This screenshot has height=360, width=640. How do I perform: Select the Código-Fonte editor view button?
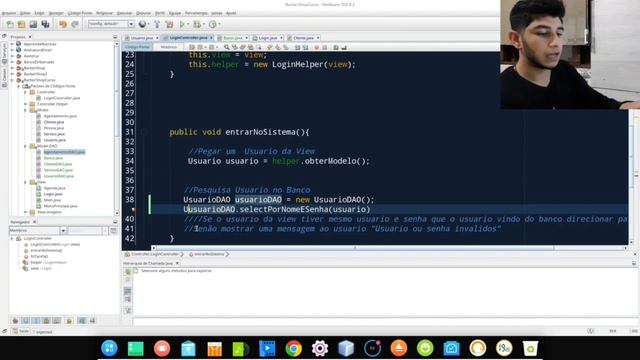[x=137, y=47]
